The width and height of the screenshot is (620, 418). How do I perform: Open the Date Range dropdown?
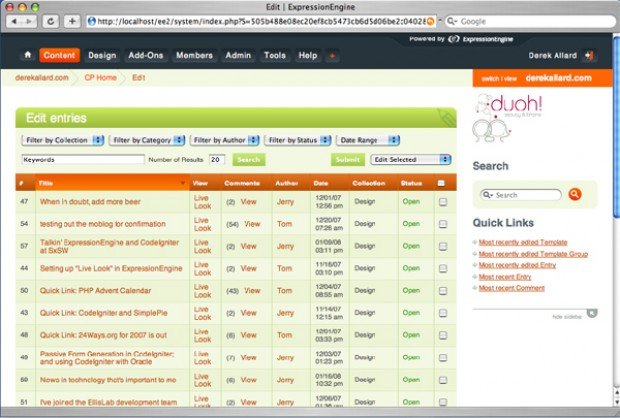[368, 140]
